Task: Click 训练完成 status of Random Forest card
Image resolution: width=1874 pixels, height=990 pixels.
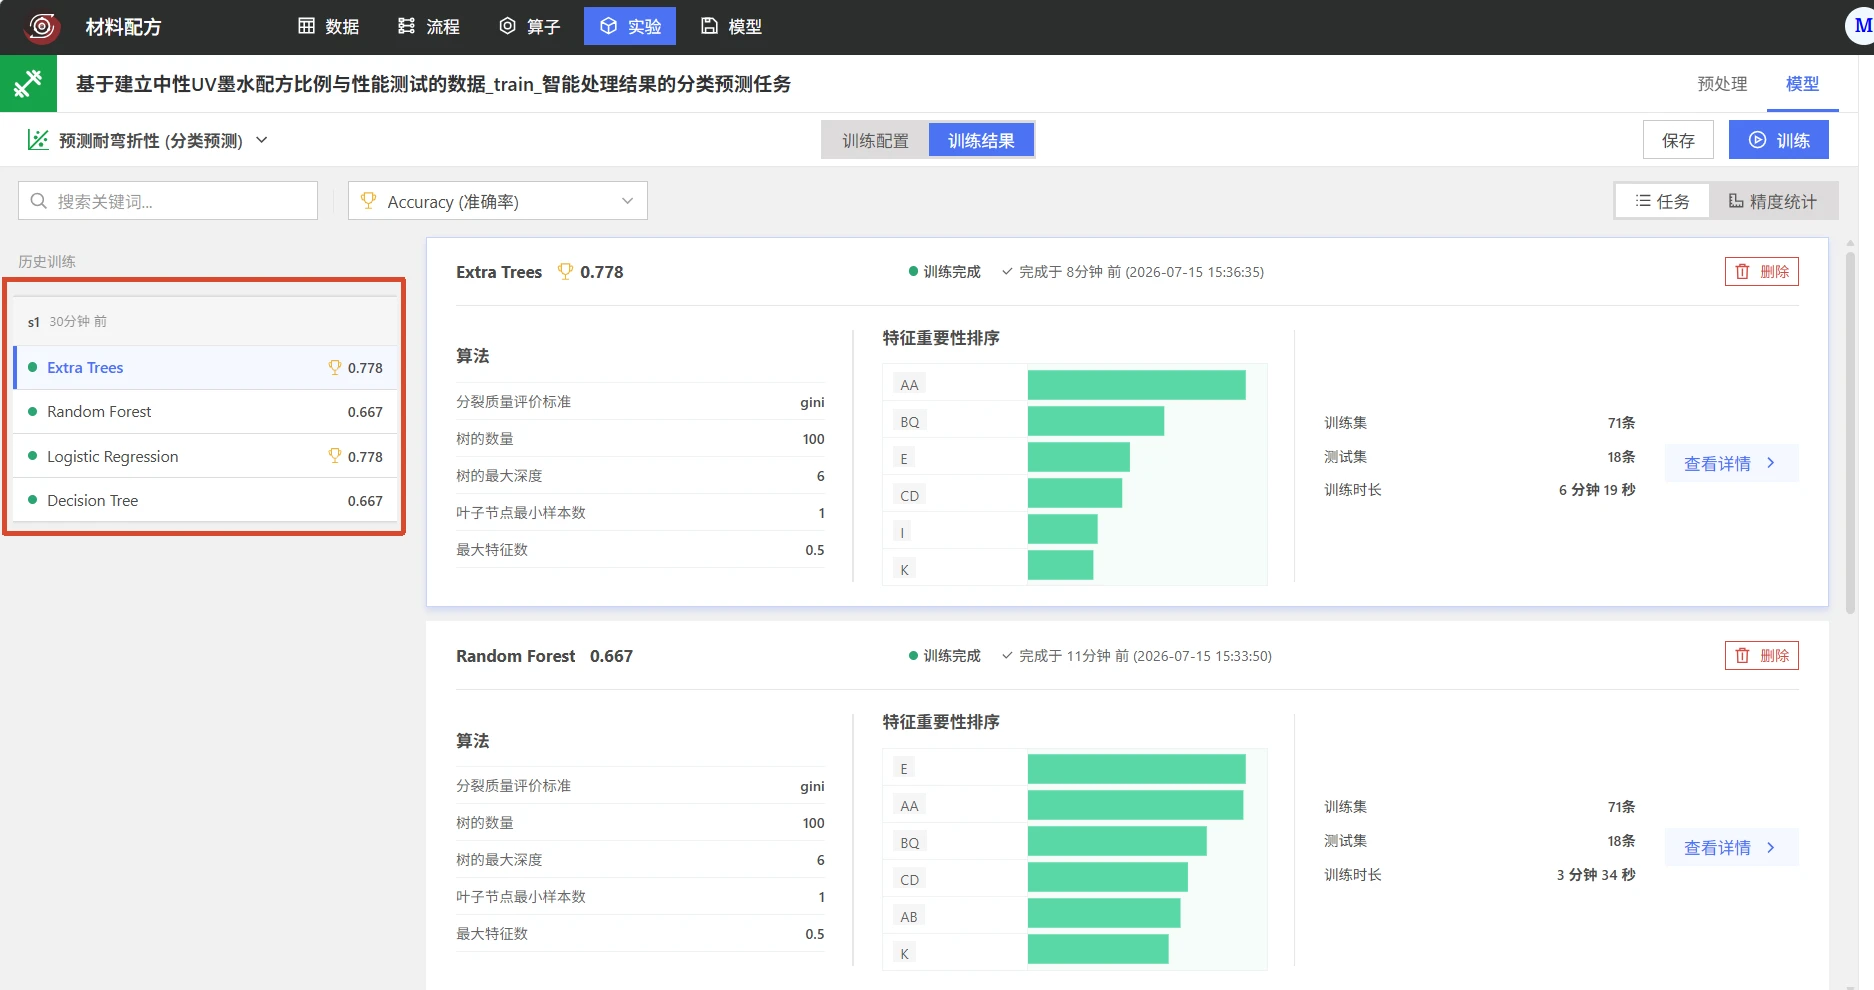Action: [x=945, y=656]
